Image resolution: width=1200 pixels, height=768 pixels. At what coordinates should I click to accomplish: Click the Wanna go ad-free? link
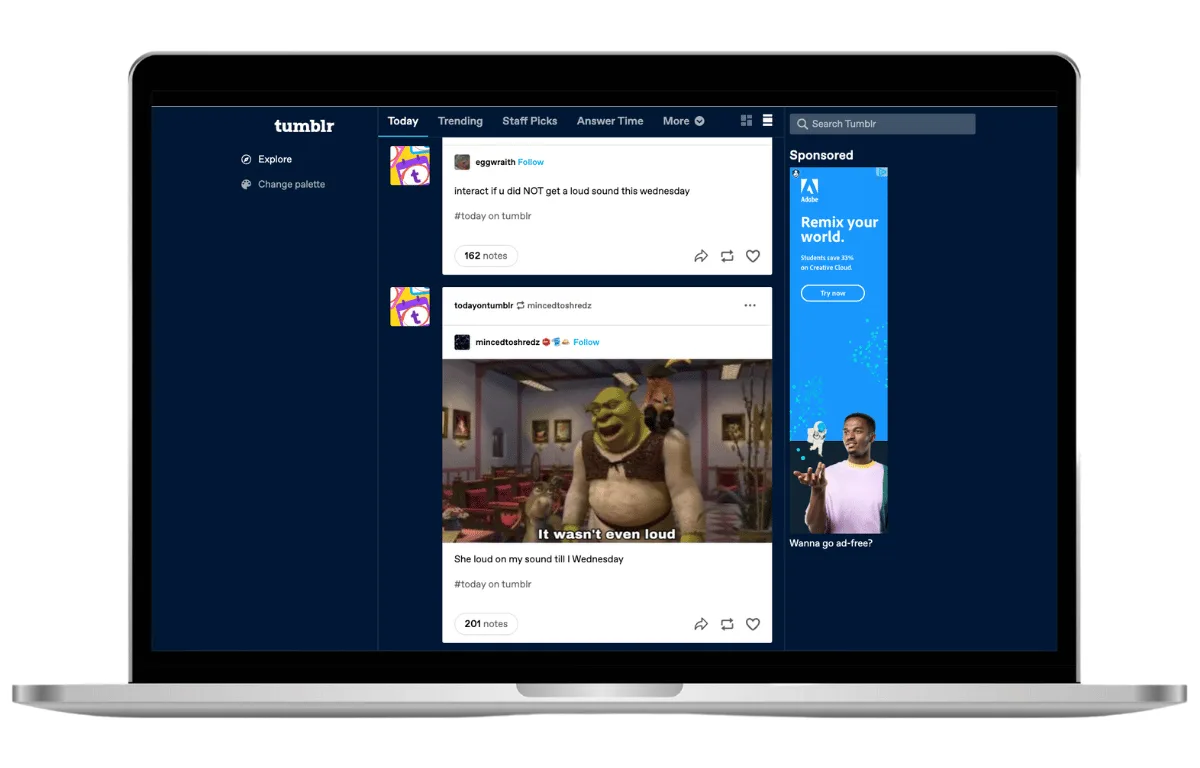tap(831, 544)
